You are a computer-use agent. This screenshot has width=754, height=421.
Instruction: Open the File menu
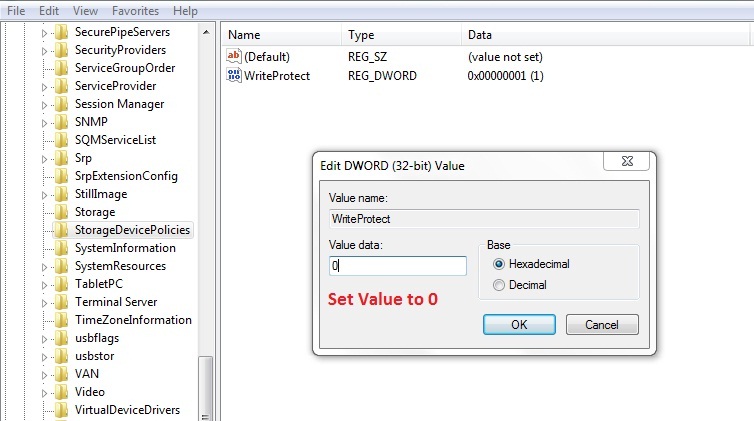click(16, 11)
